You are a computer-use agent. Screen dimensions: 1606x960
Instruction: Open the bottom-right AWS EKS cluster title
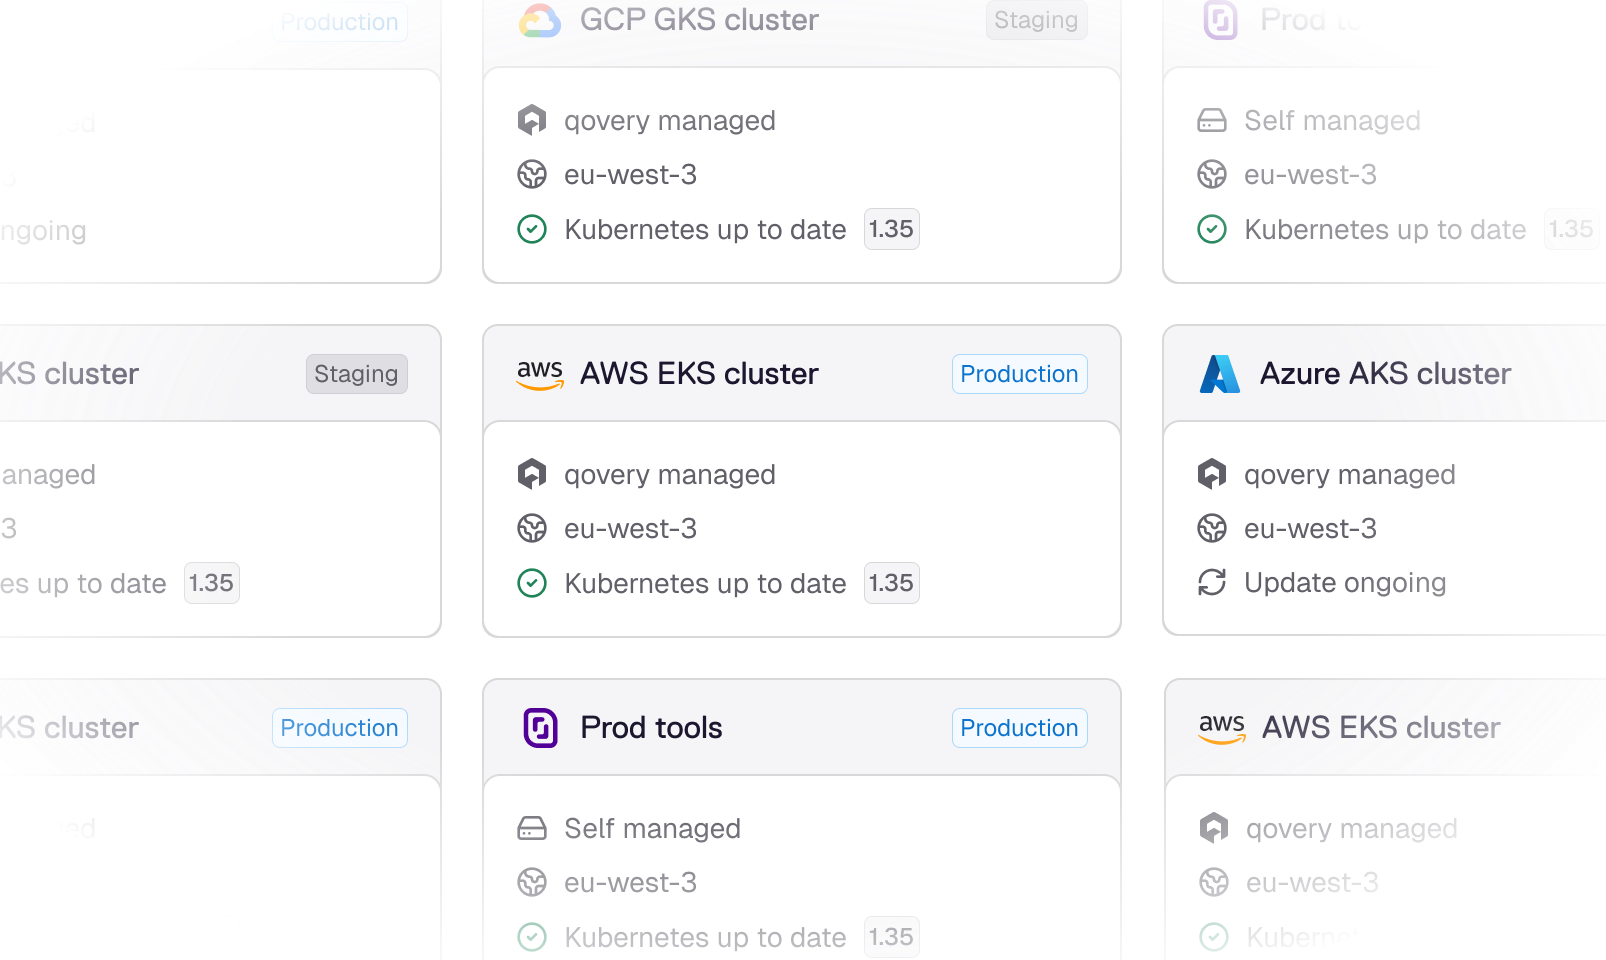1381,728
